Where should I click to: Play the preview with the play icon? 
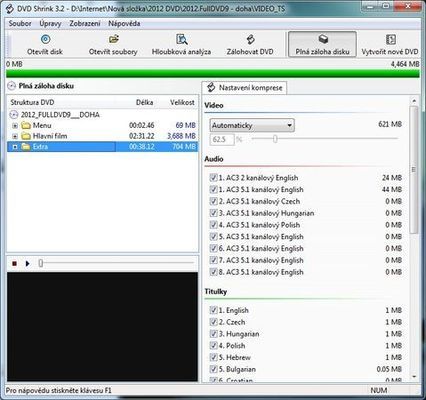(27, 264)
